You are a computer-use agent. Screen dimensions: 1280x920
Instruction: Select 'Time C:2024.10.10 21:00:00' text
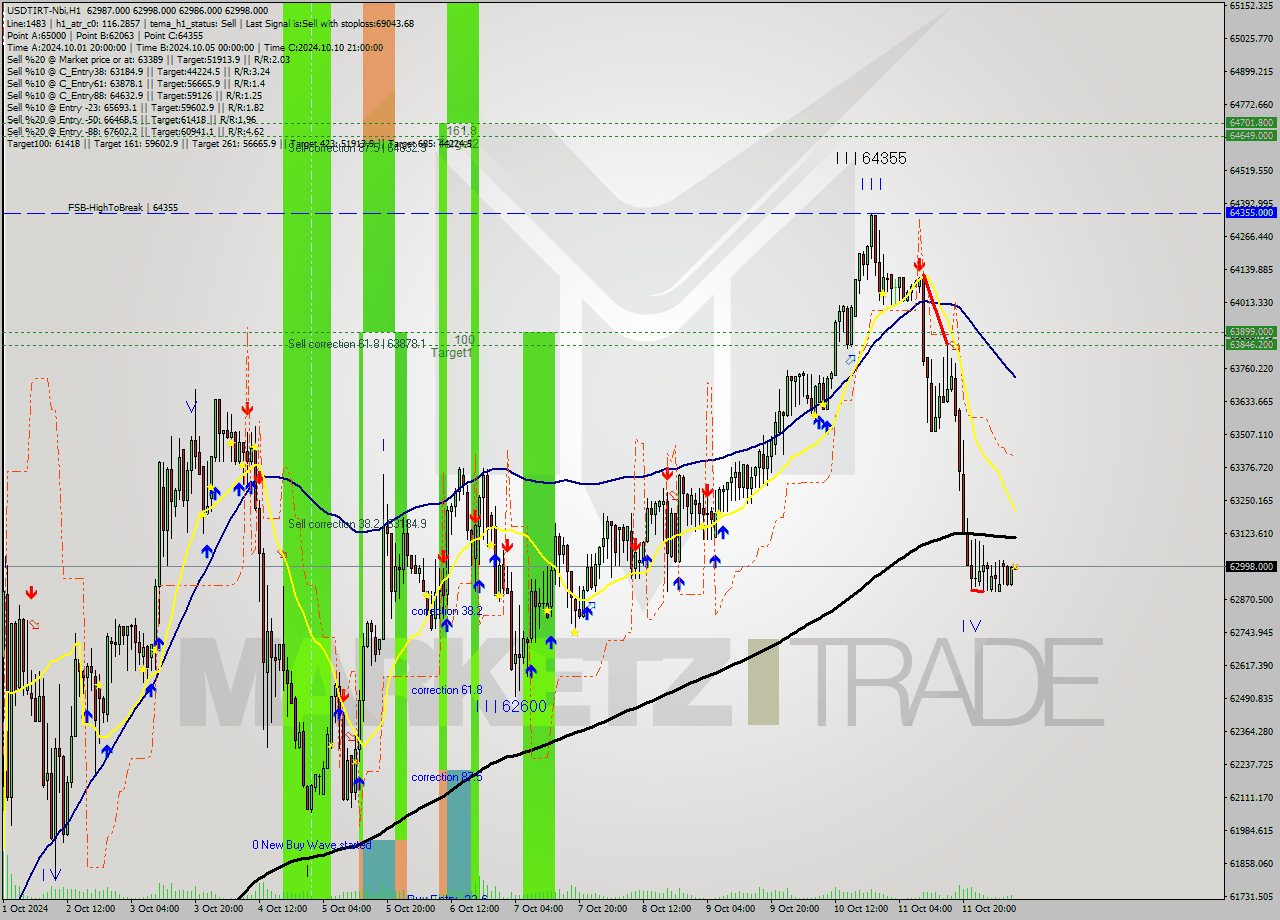coord(323,47)
